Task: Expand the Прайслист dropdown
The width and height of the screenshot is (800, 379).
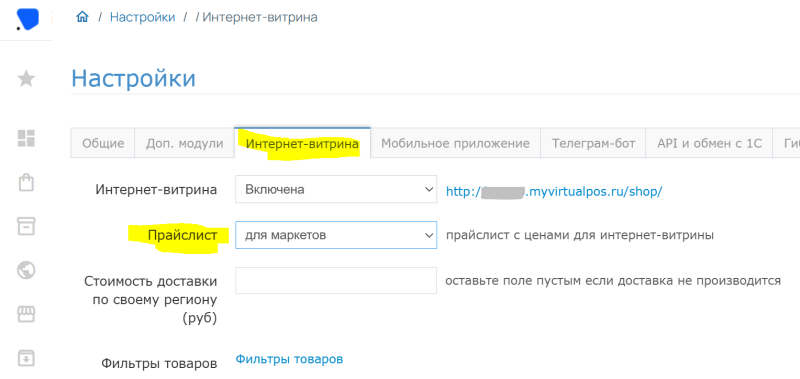Action: 336,235
